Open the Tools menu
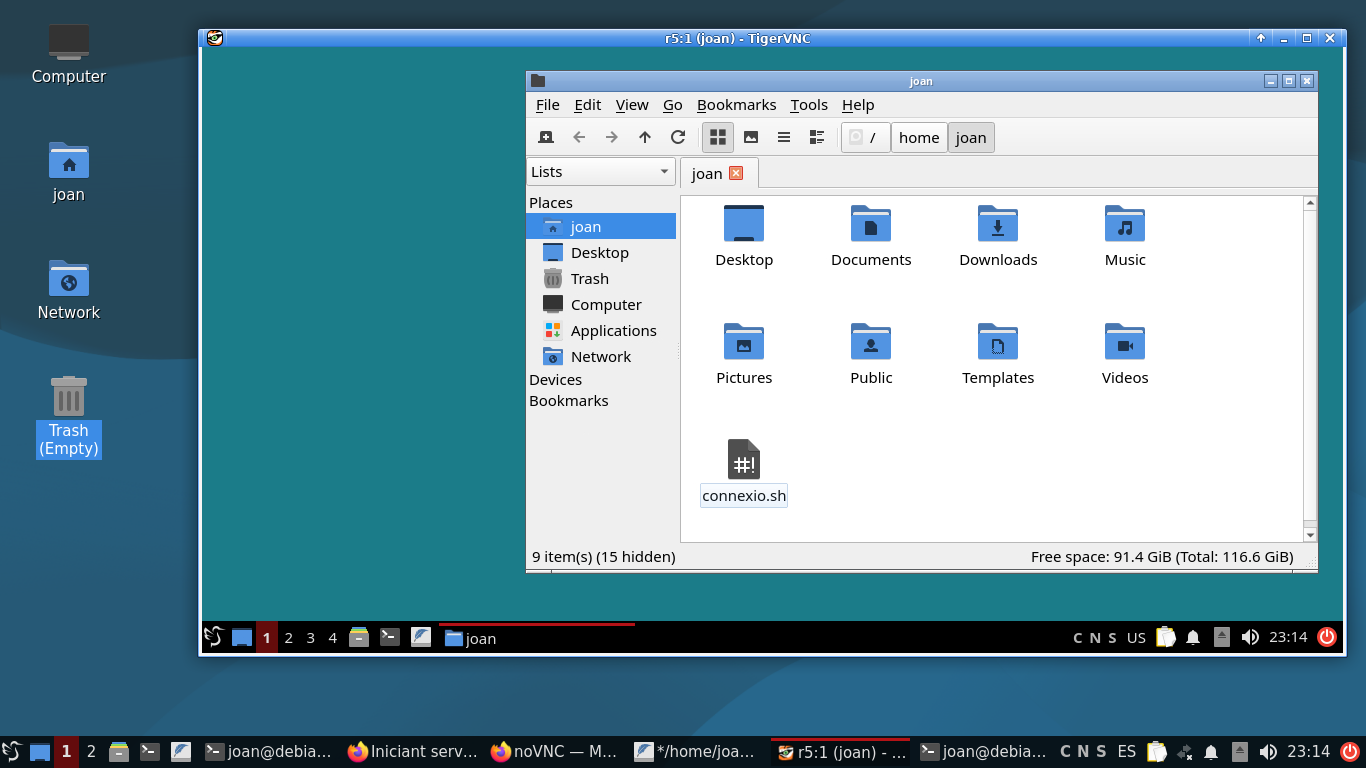This screenshot has width=1366, height=768. coord(808,105)
